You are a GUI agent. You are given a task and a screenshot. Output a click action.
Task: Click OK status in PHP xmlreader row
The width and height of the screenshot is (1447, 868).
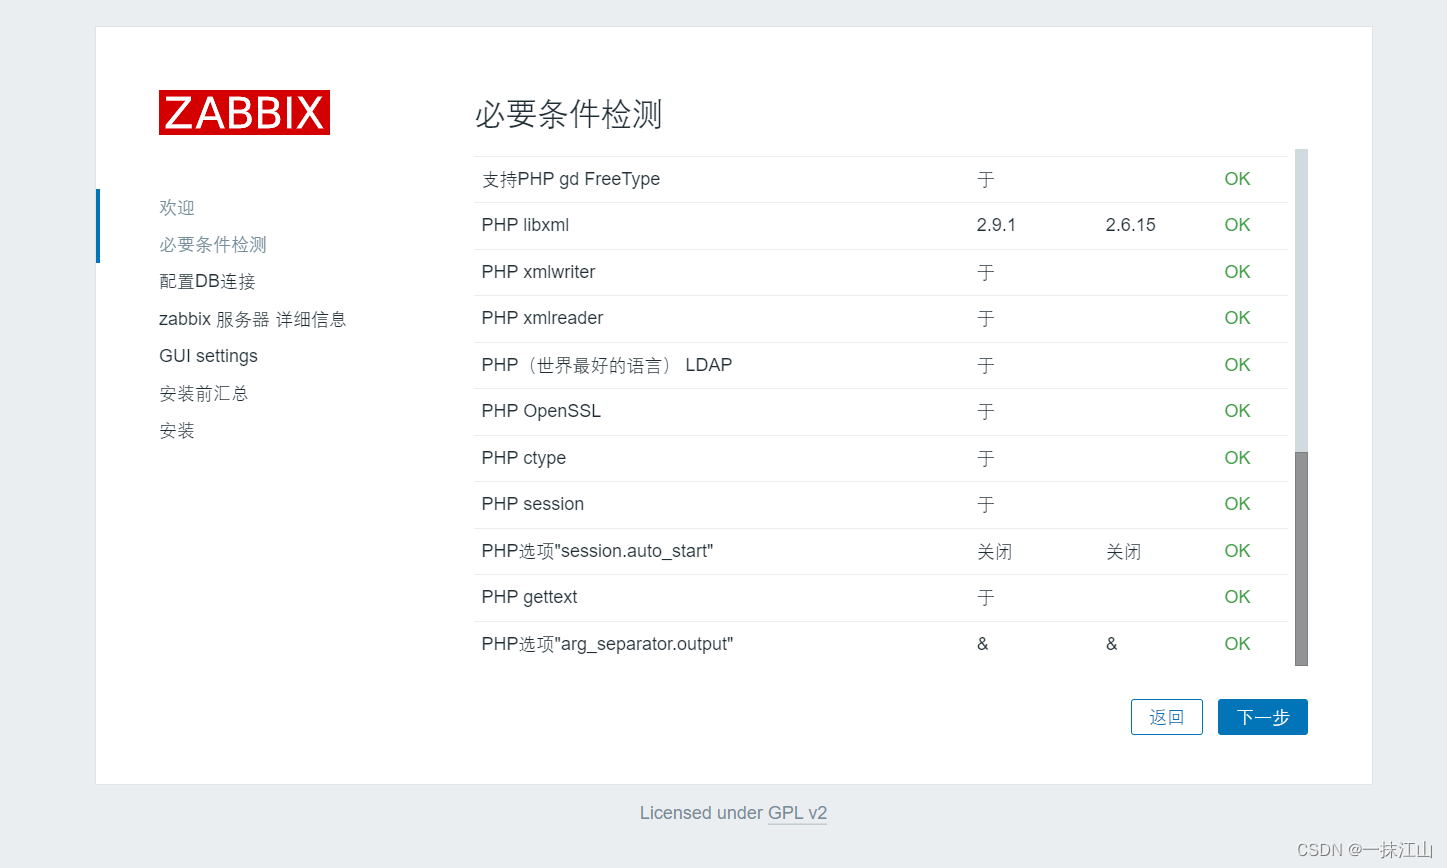[1237, 318]
